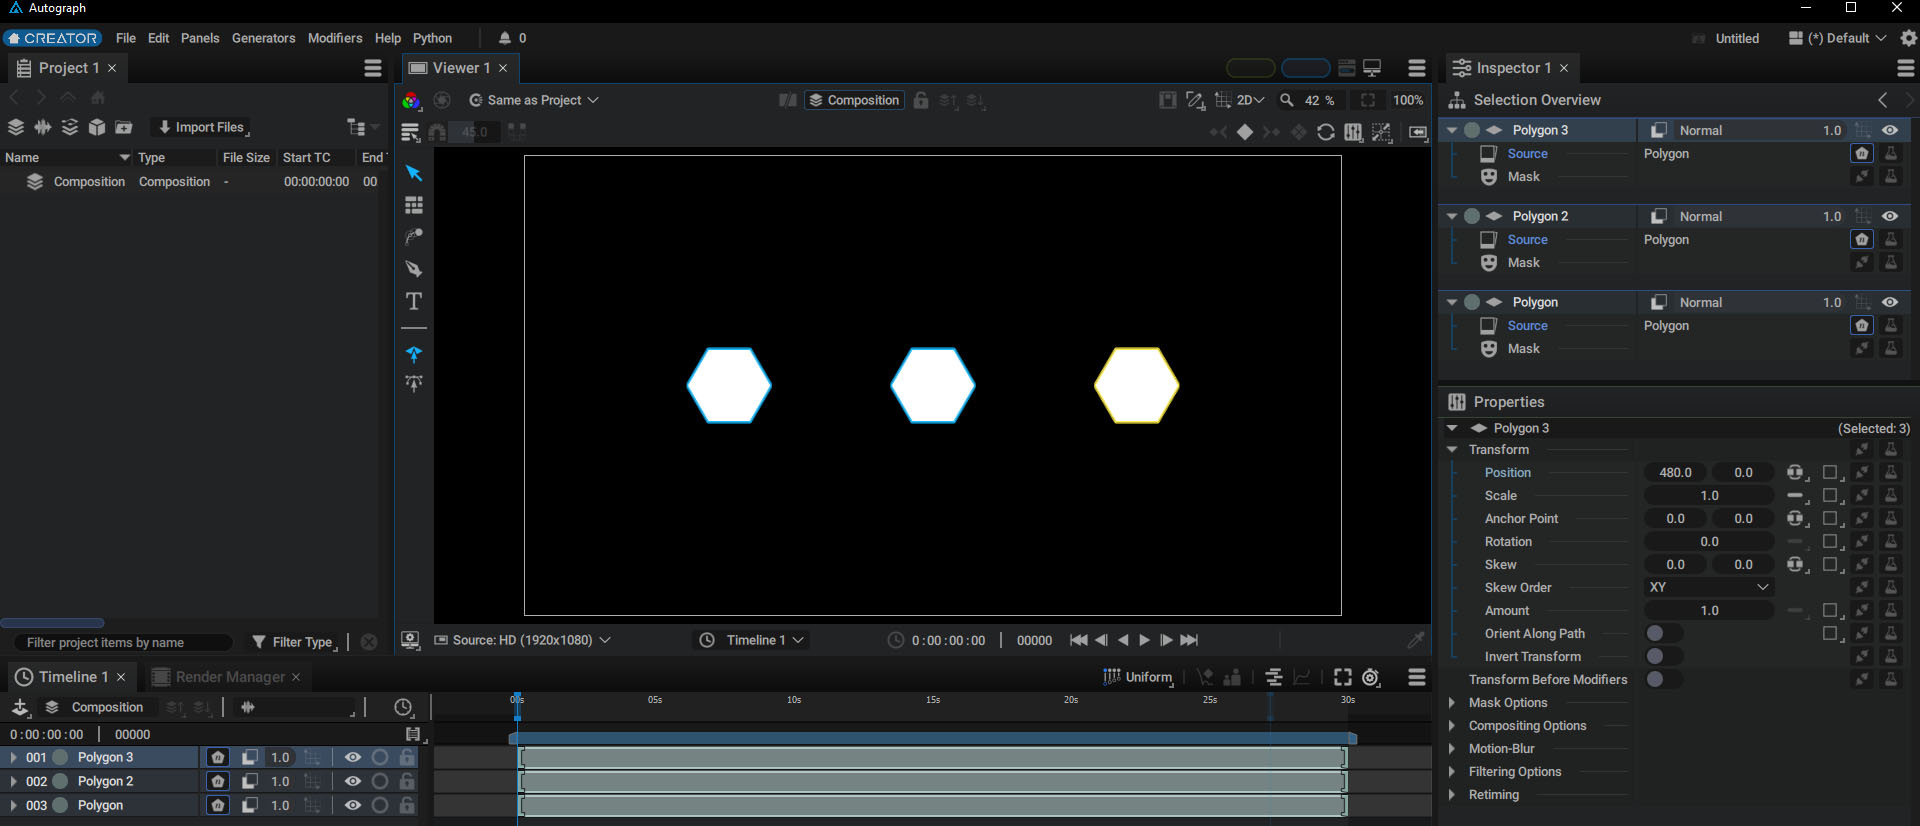Click the new composition layers icon in Project
This screenshot has width=1920, height=826.
(x=16, y=127)
